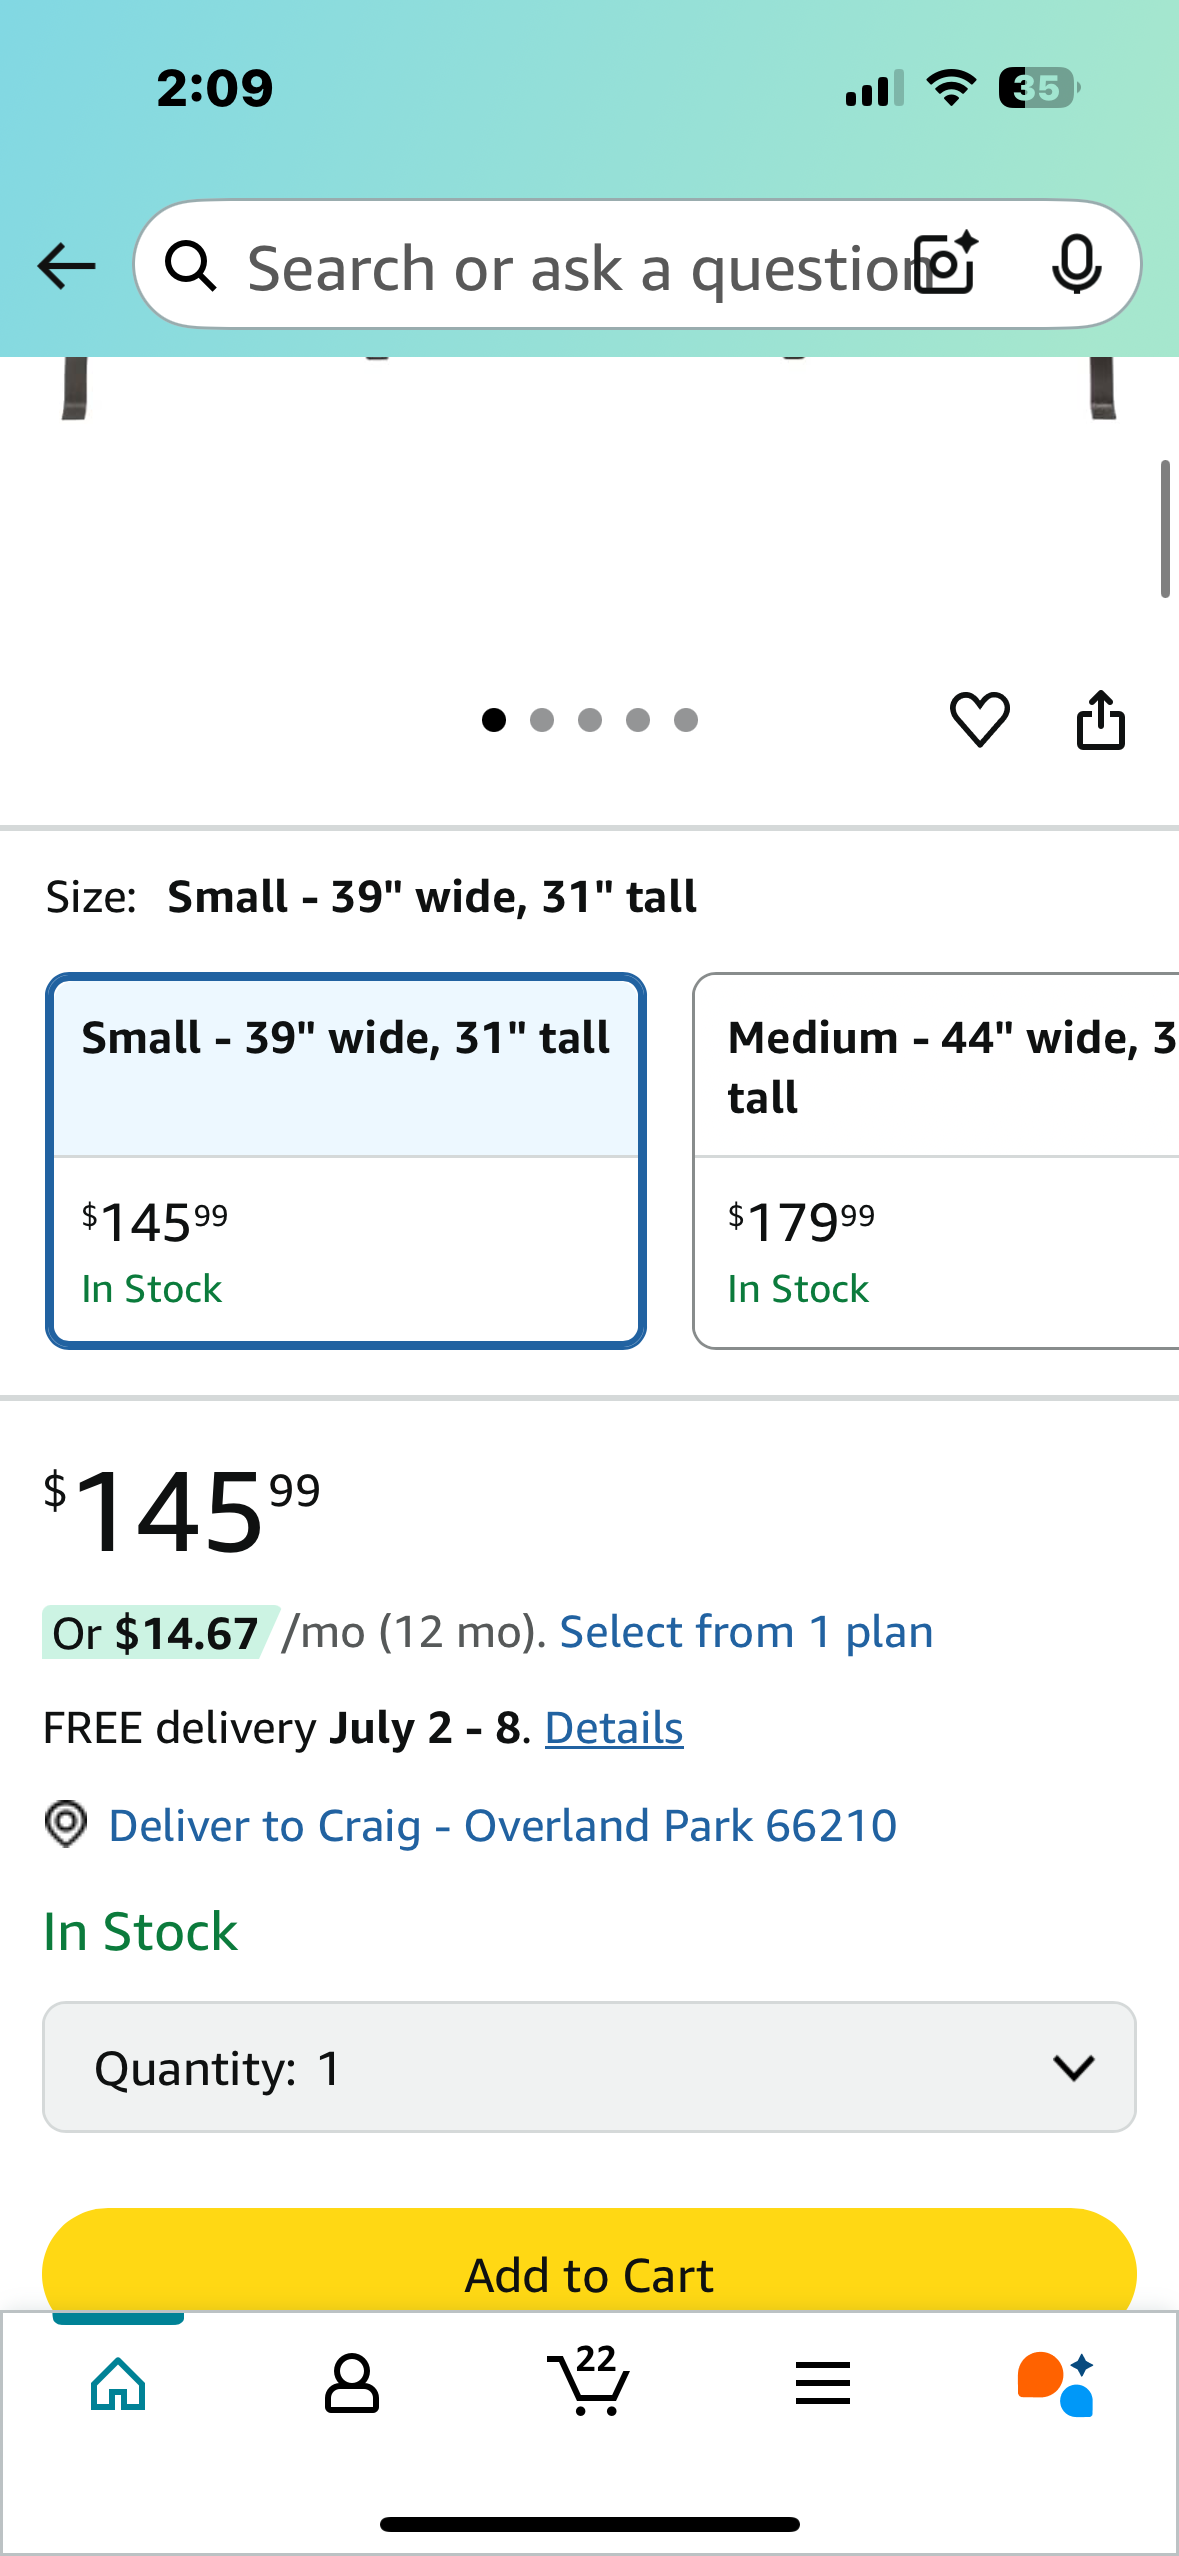Viewport: 1179px width, 2556px height.
Task: Open Select from 1 plan options
Action: coord(746,1632)
